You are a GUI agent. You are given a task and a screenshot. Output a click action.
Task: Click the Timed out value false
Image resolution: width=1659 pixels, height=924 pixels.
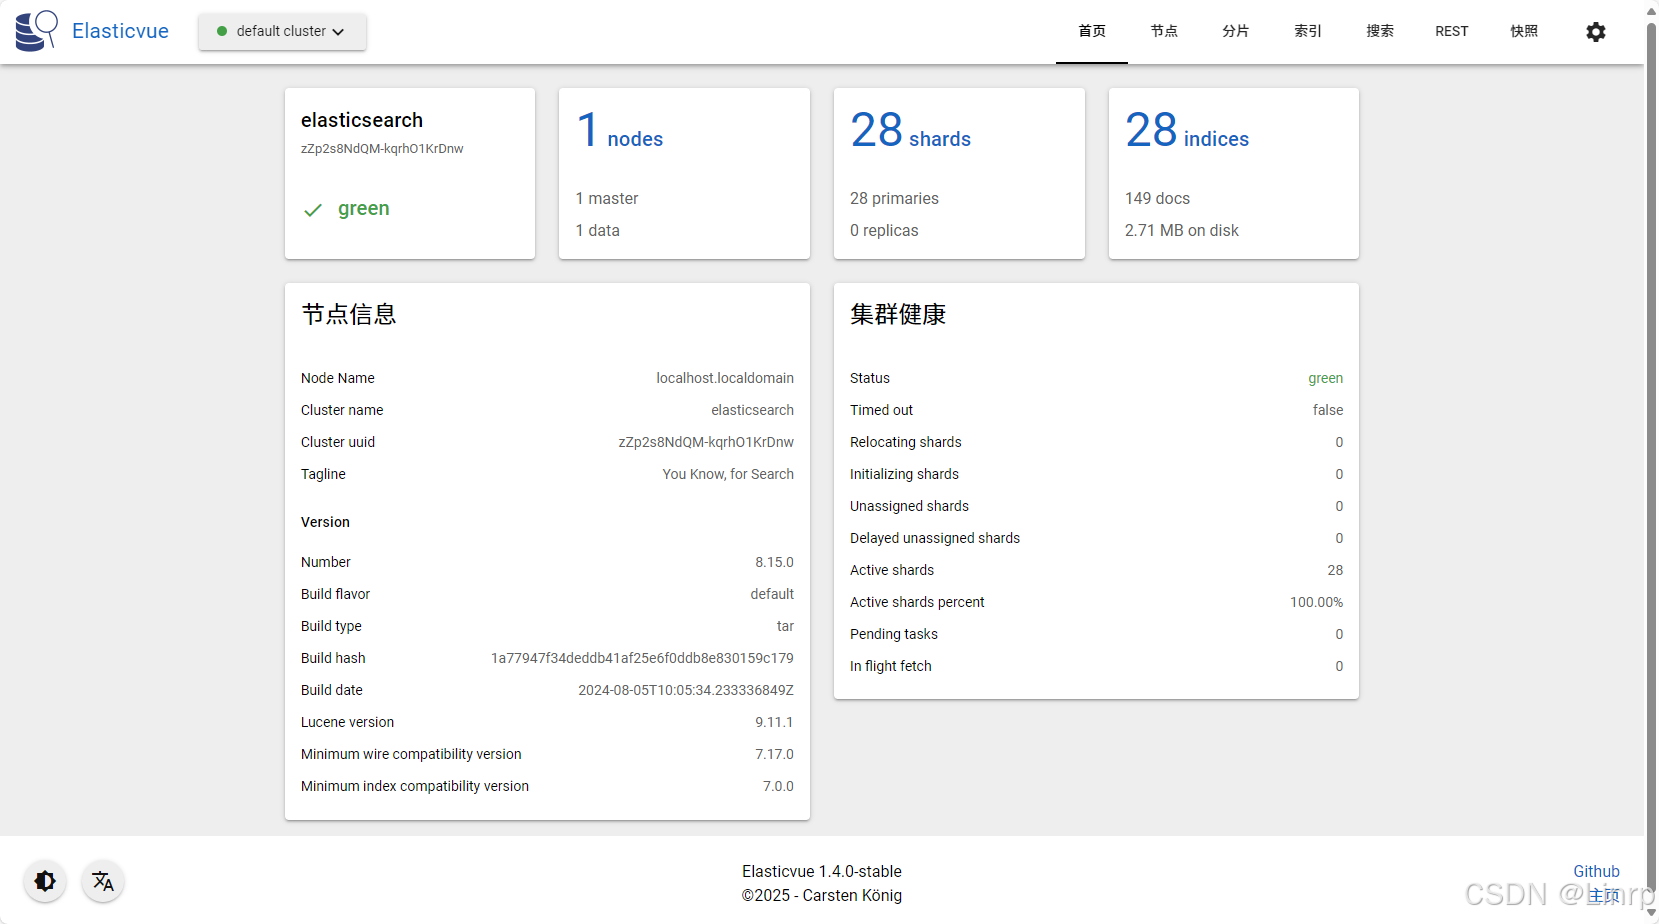(1328, 410)
